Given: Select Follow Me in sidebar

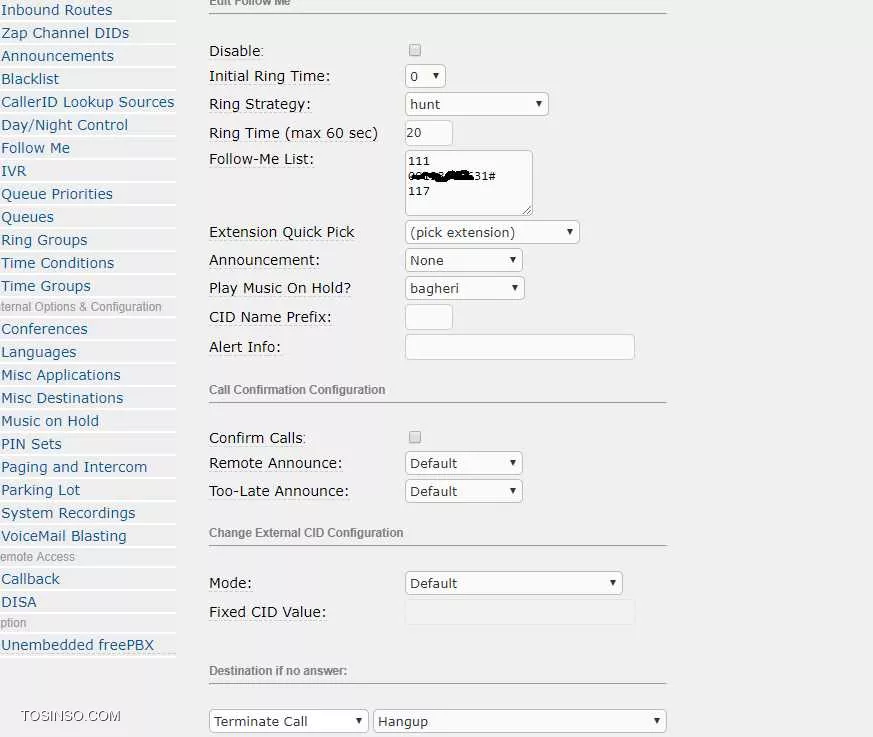Looking at the screenshot, I should [36, 148].
